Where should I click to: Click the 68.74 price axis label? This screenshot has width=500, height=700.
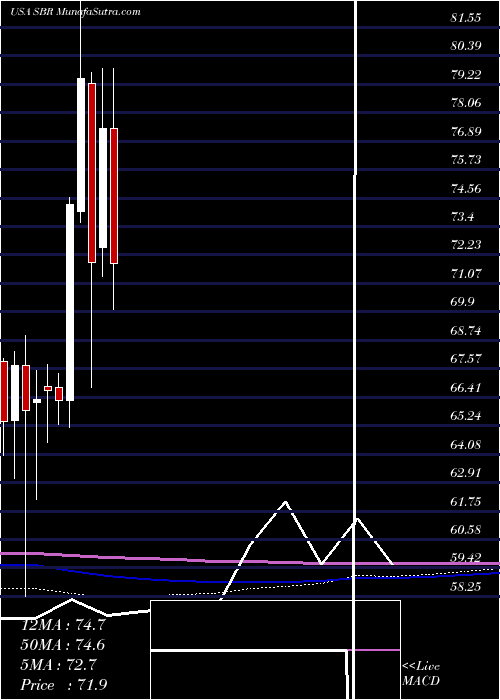pos(466,331)
